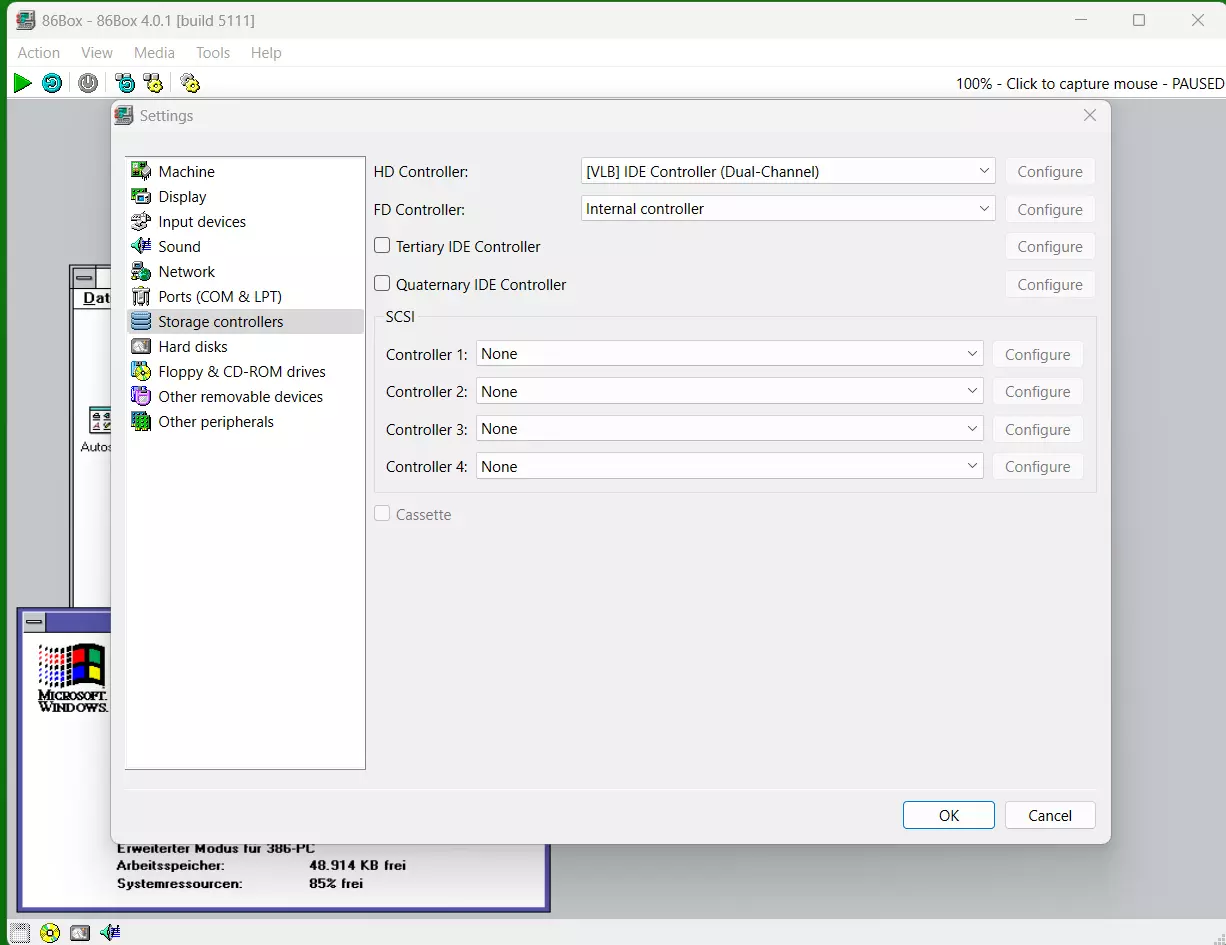Click the 86Box title bar app icon

(x=26, y=20)
